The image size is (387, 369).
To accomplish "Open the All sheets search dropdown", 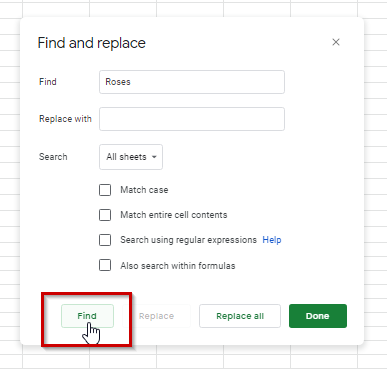I will coord(131,157).
